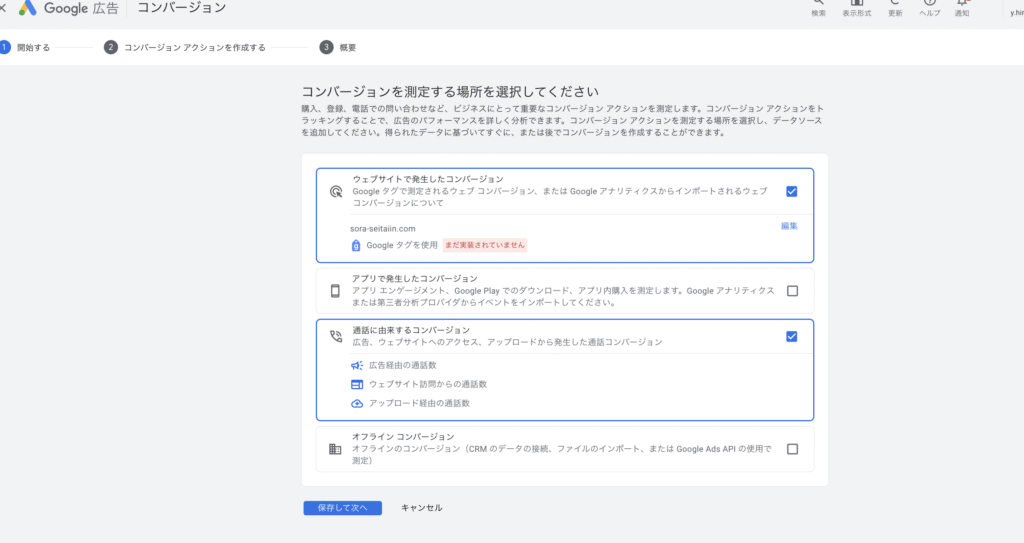
Task: Click the 更新 refresh icon
Action: [x=895, y=5]
